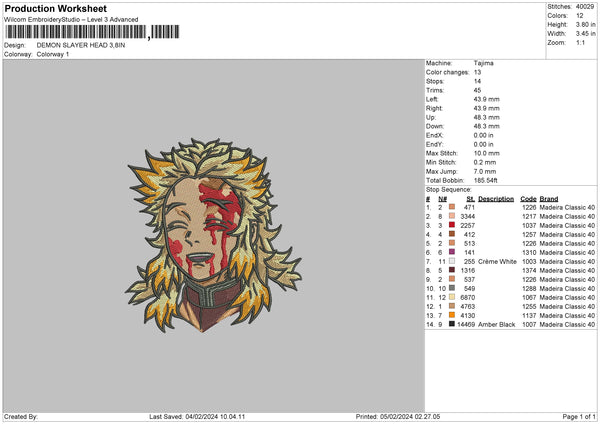
Task: Select the light peach swatch with code 1217
Action: click(x=452, y=216)
